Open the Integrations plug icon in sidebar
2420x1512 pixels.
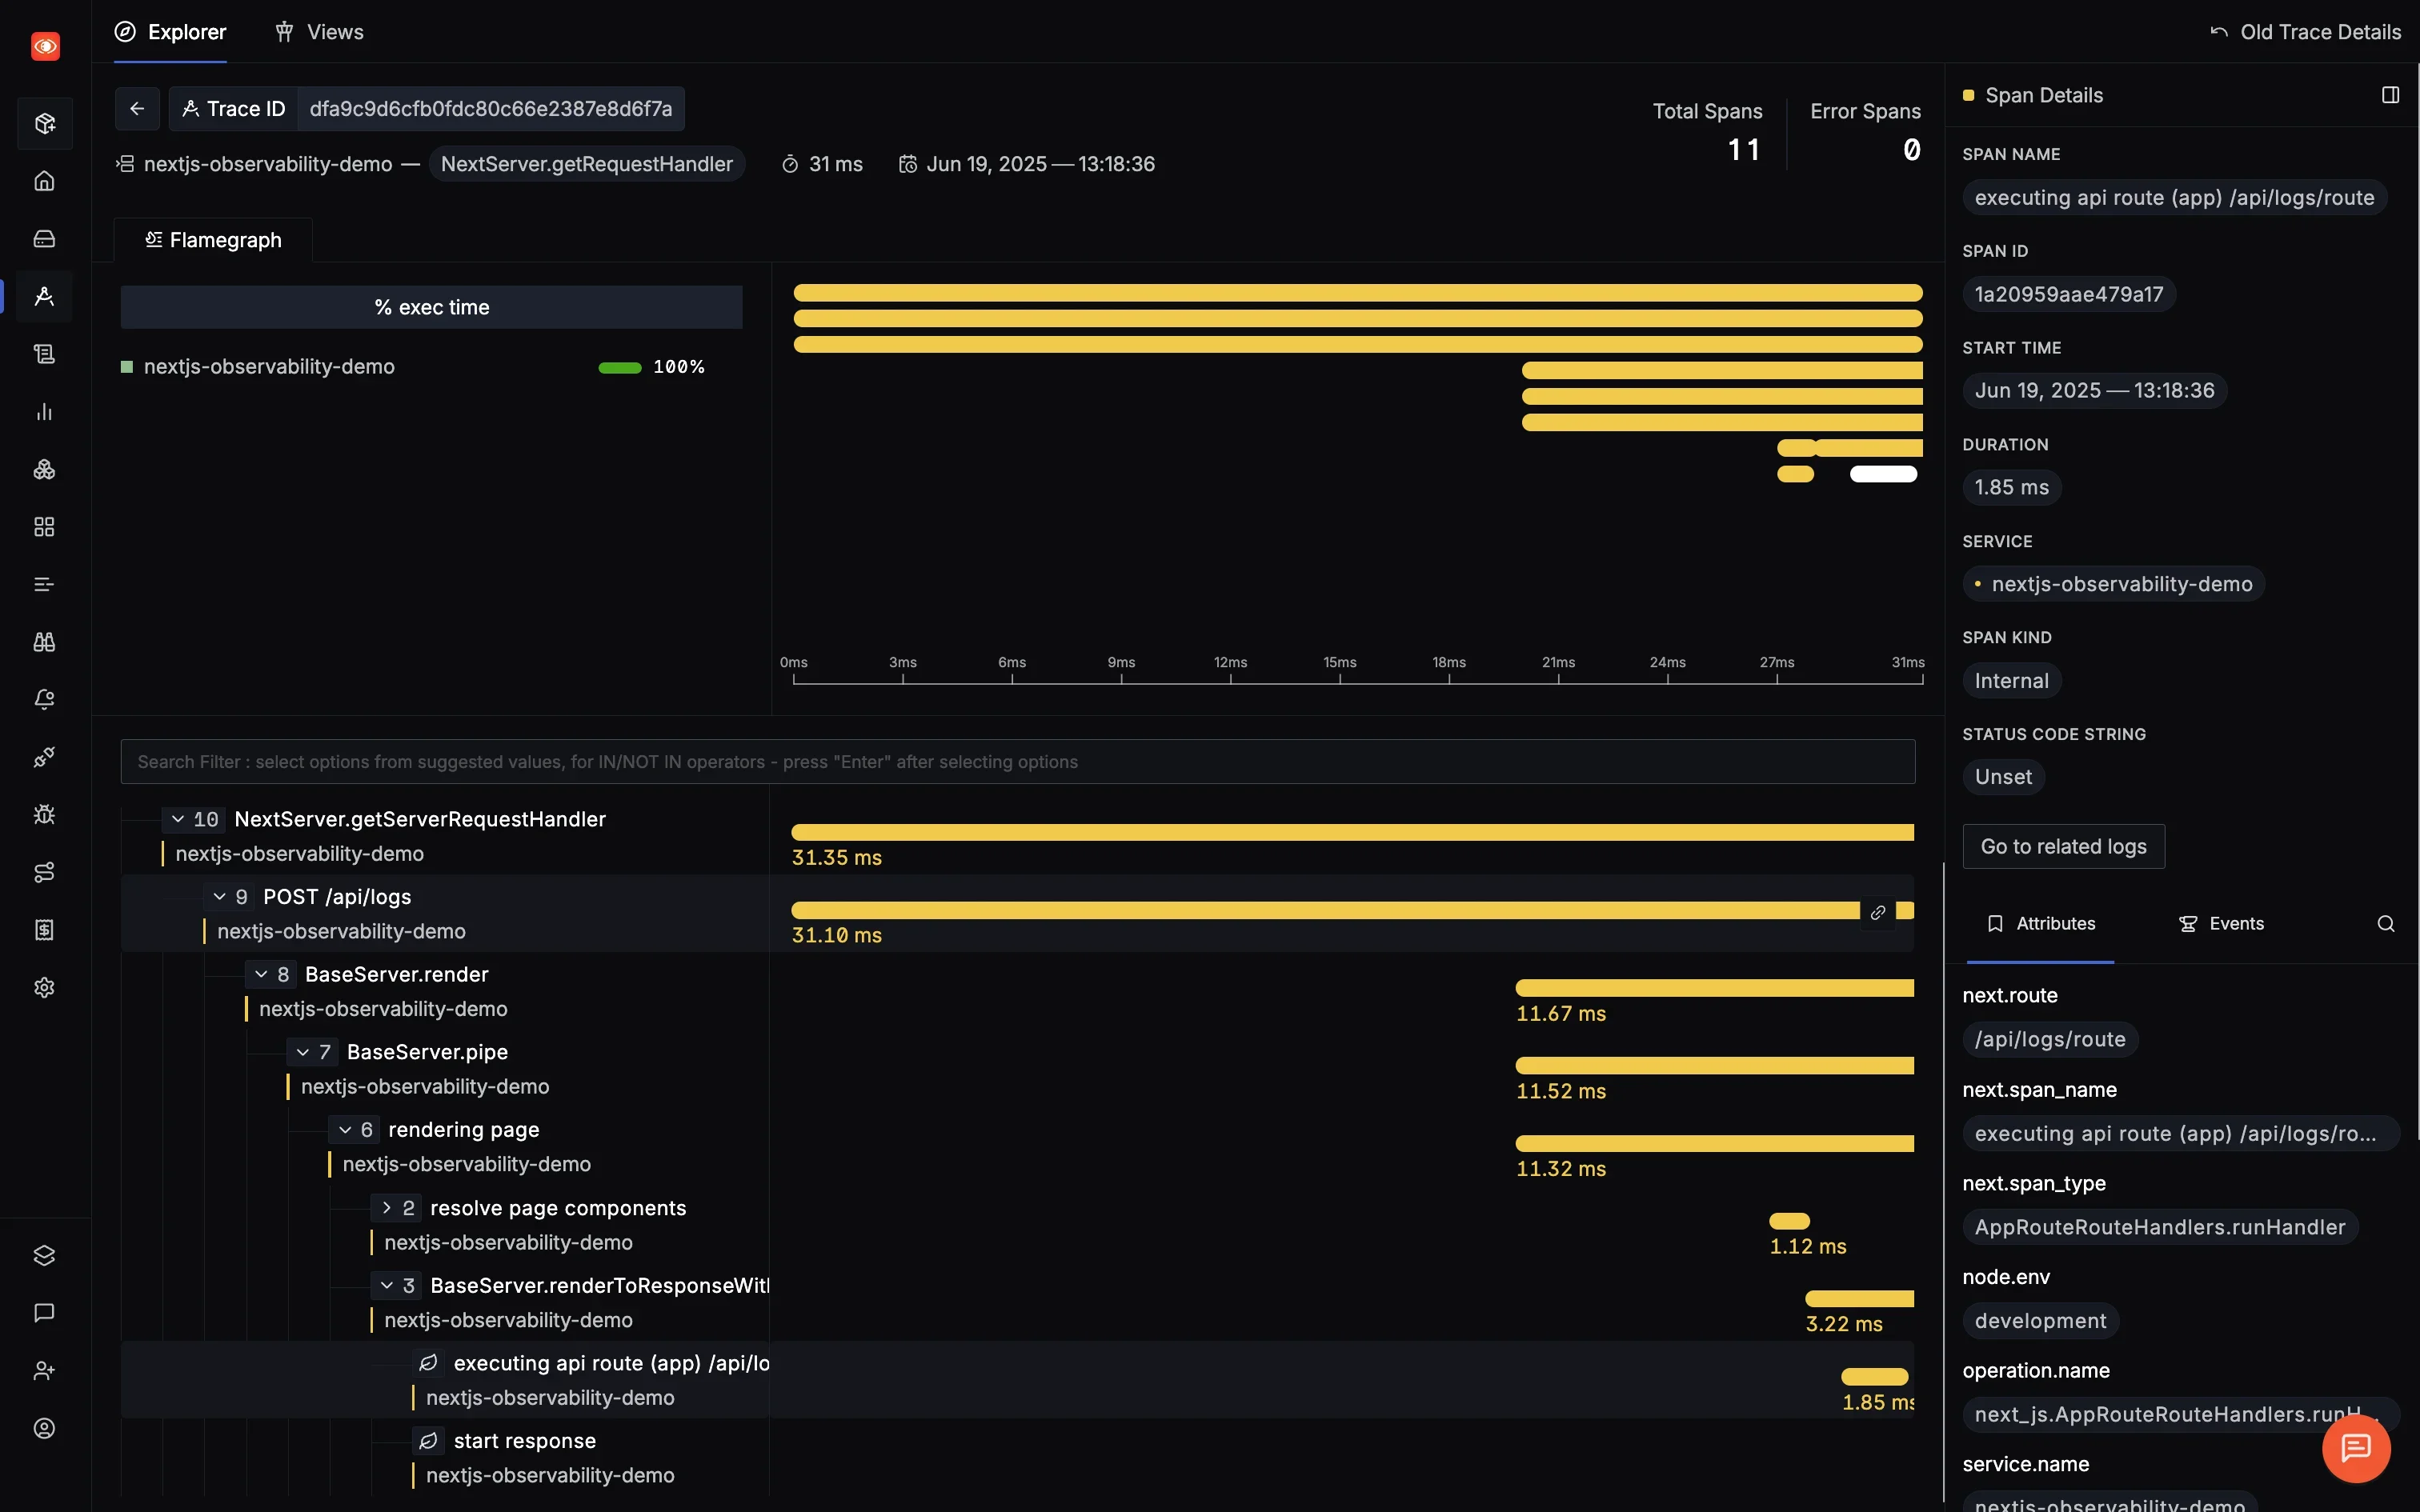pos(44,757)
